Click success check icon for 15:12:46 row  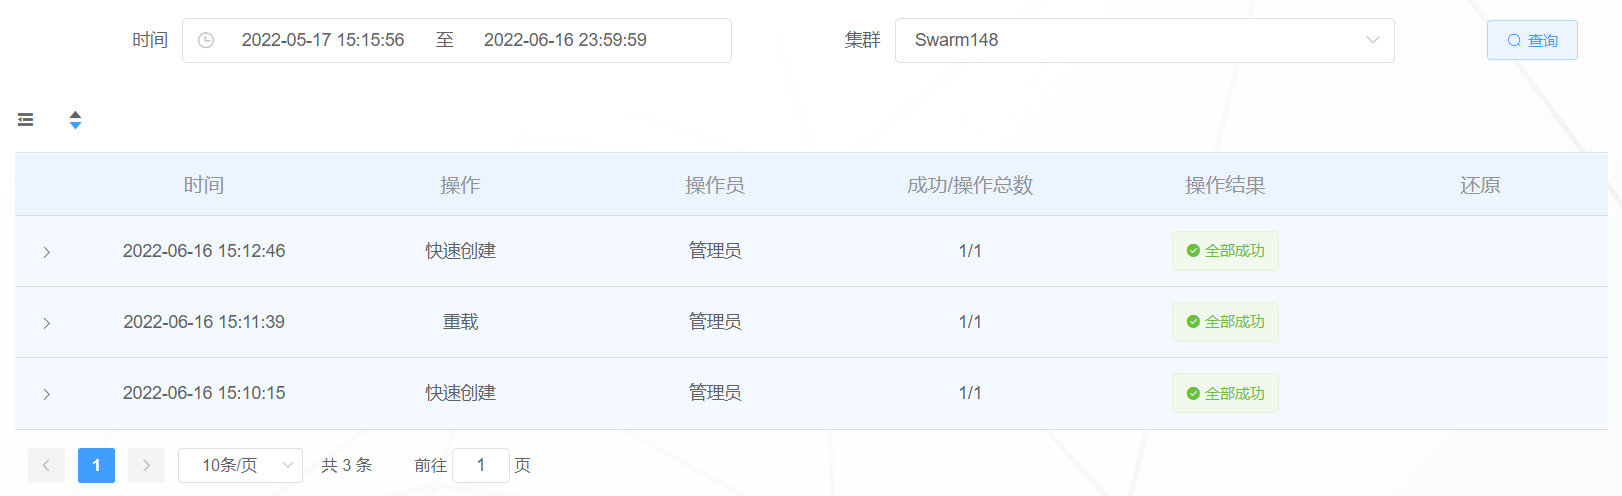click(x=1193, y=251)
